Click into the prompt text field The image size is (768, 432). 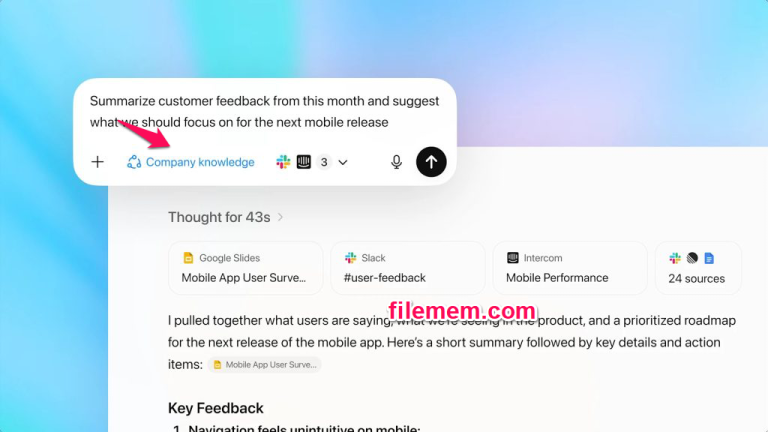coord(264,112)
